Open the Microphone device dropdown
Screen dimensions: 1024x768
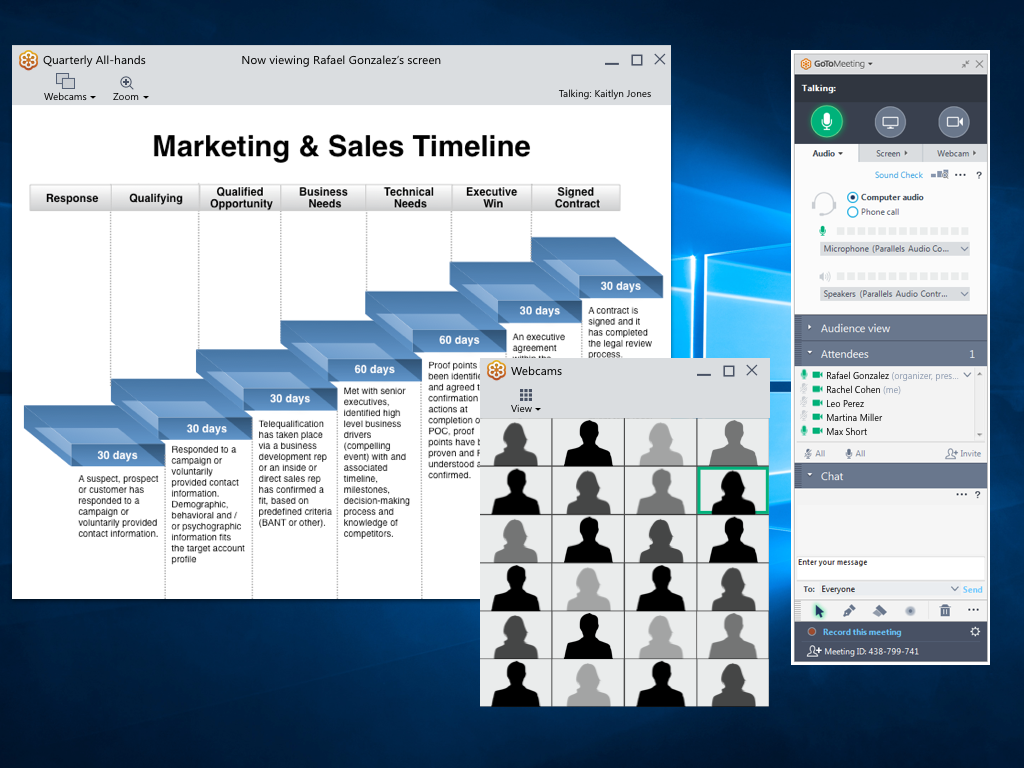pyautogui.click(x=894, y=249)
